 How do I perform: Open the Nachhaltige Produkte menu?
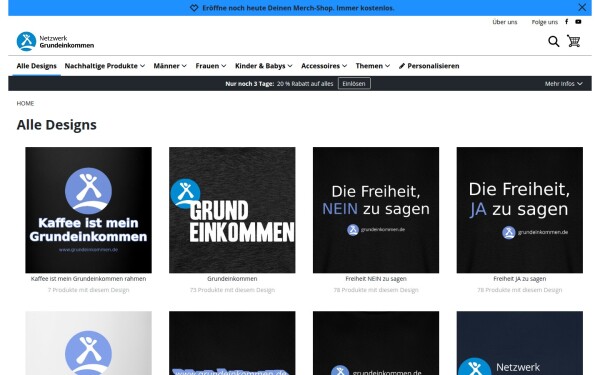tap(104, 66)
